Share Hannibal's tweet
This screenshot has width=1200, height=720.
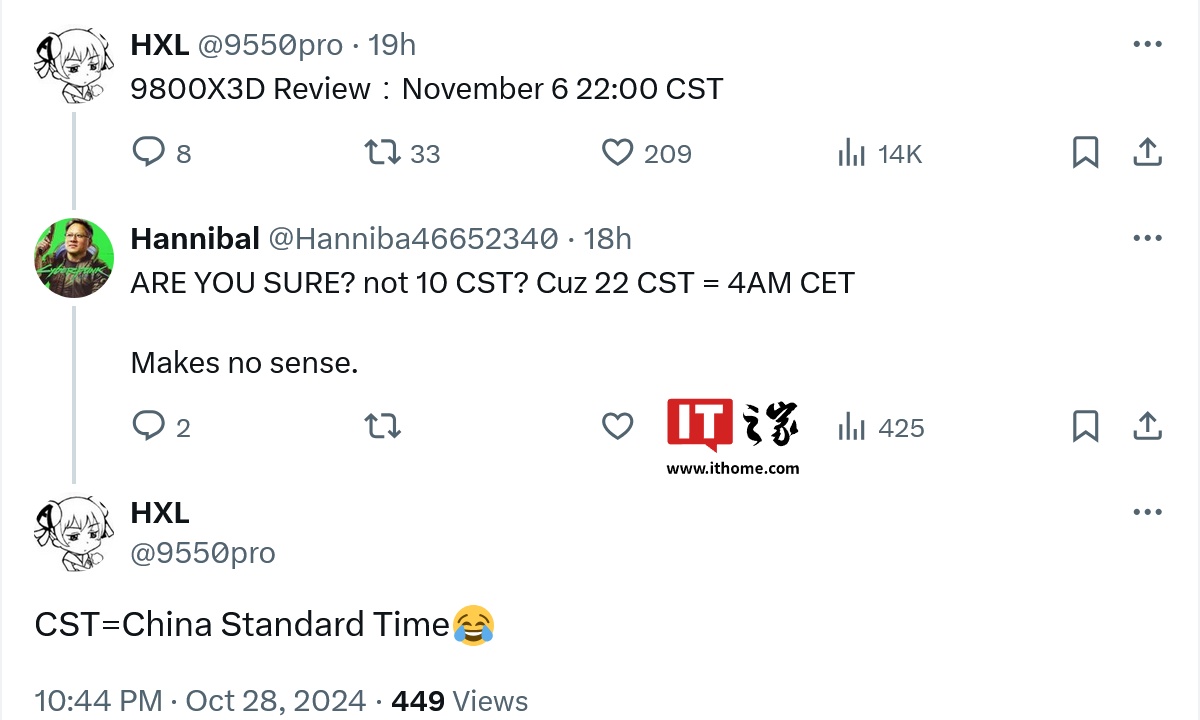pos(1147,427)
